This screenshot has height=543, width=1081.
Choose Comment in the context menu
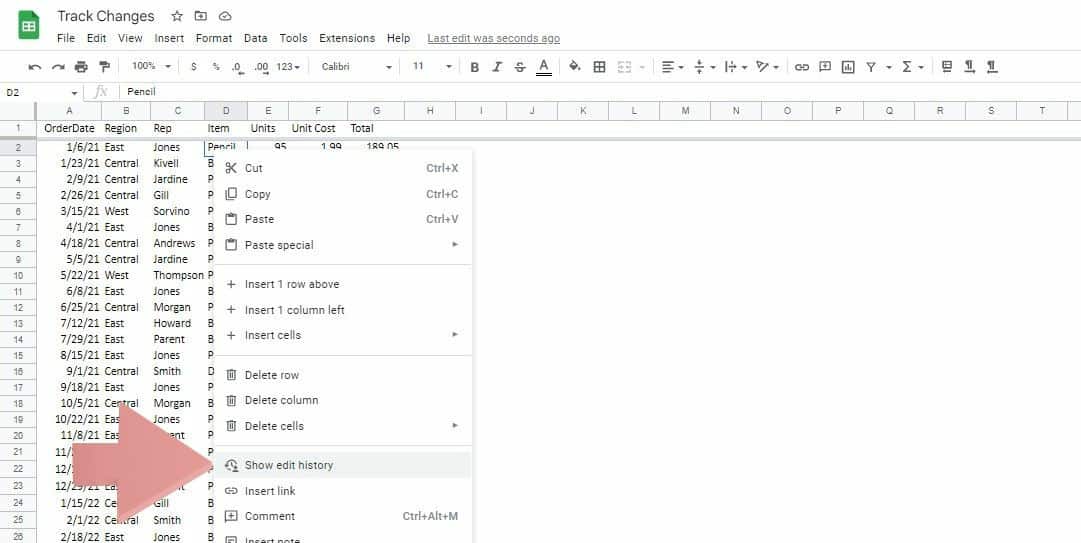pos(343,516)
